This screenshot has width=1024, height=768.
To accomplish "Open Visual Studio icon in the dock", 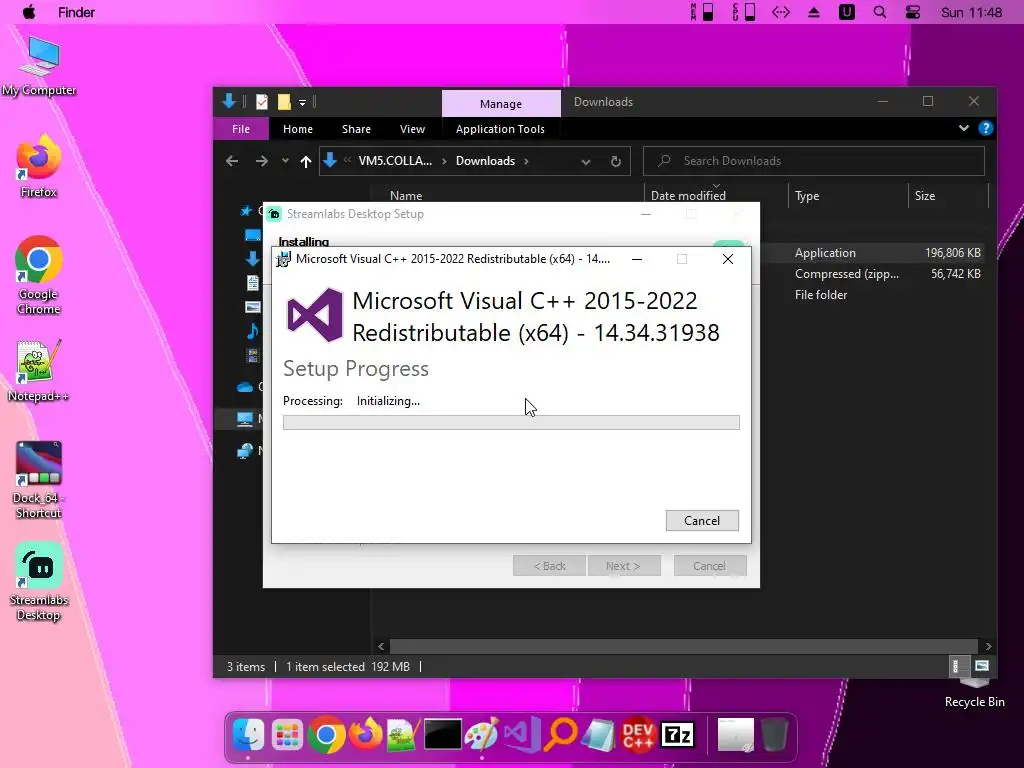I will point(522,734).
